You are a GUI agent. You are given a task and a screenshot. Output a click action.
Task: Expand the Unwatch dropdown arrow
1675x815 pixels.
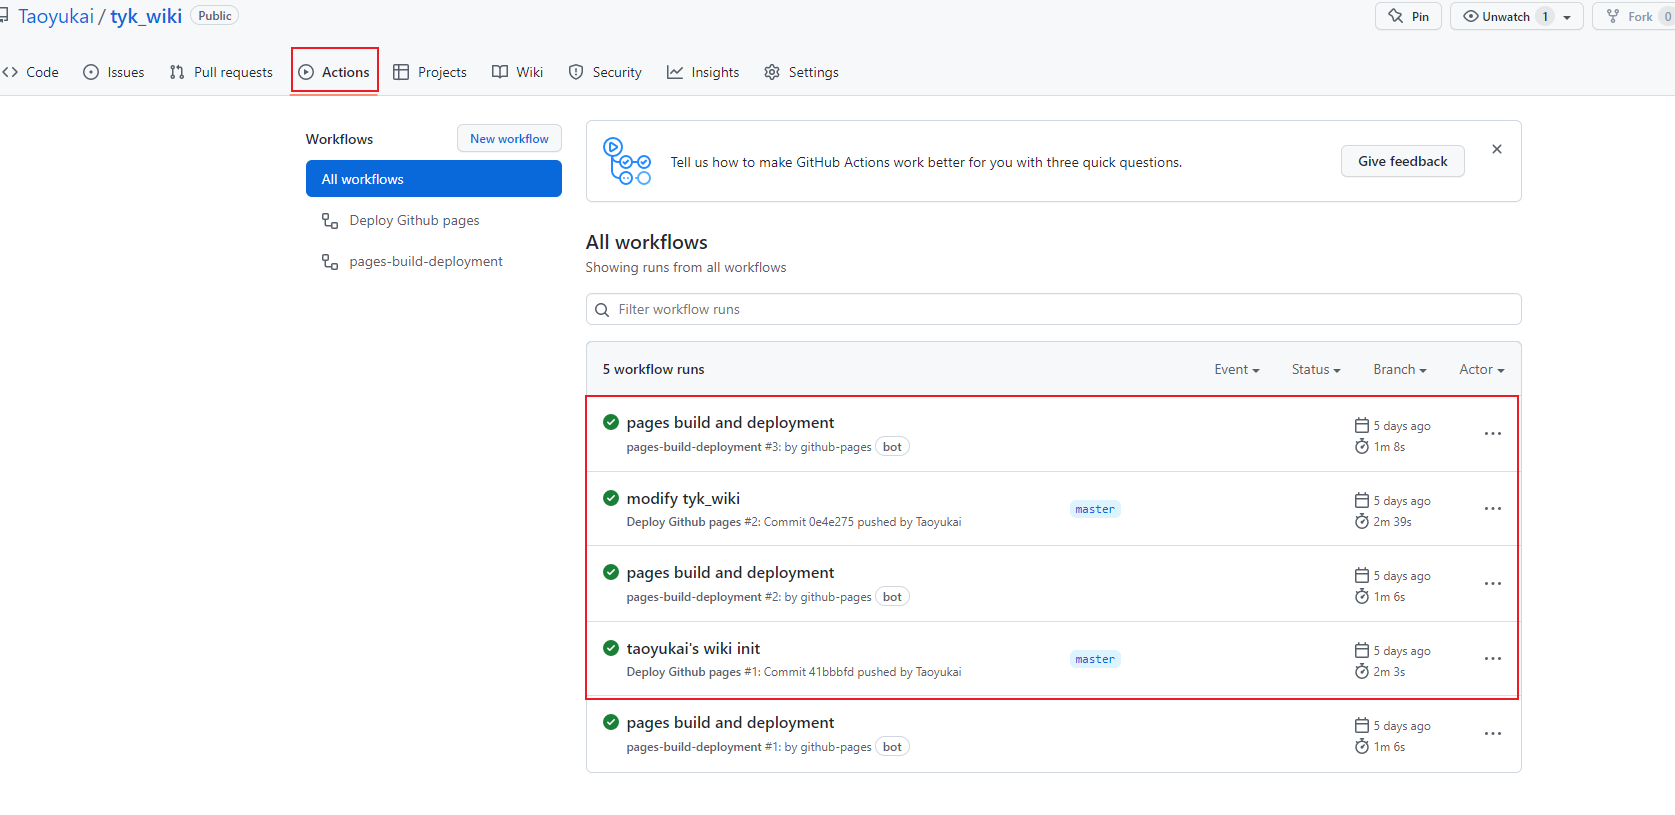[1567, 17]
